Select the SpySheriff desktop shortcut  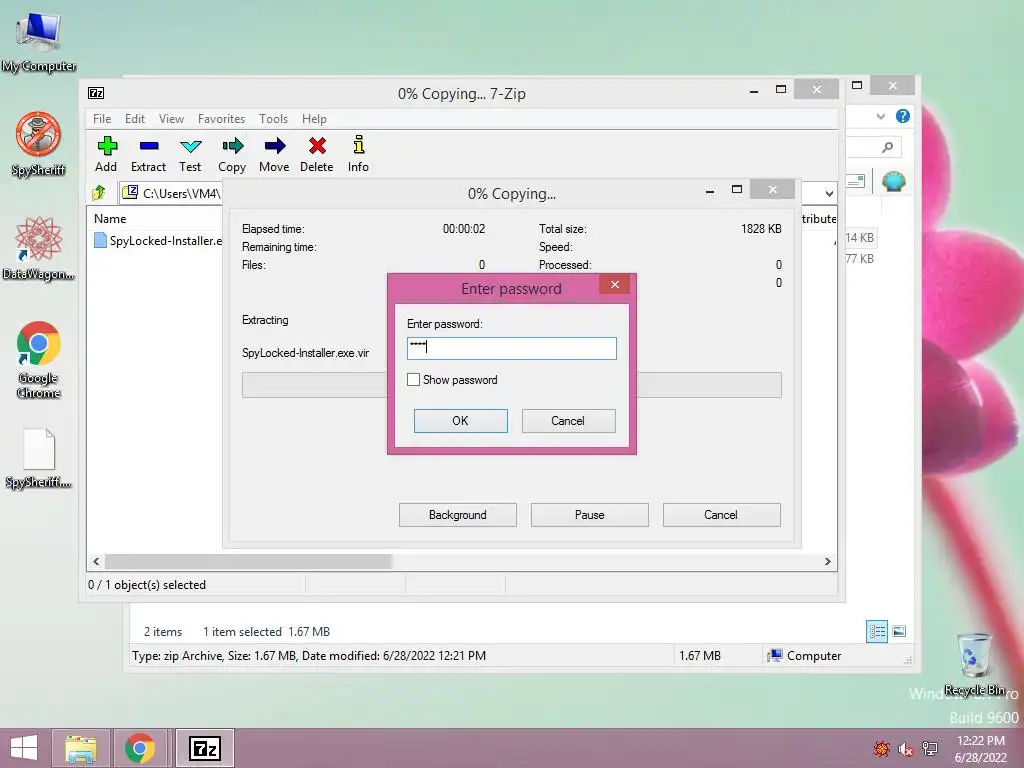click(39, 144)
